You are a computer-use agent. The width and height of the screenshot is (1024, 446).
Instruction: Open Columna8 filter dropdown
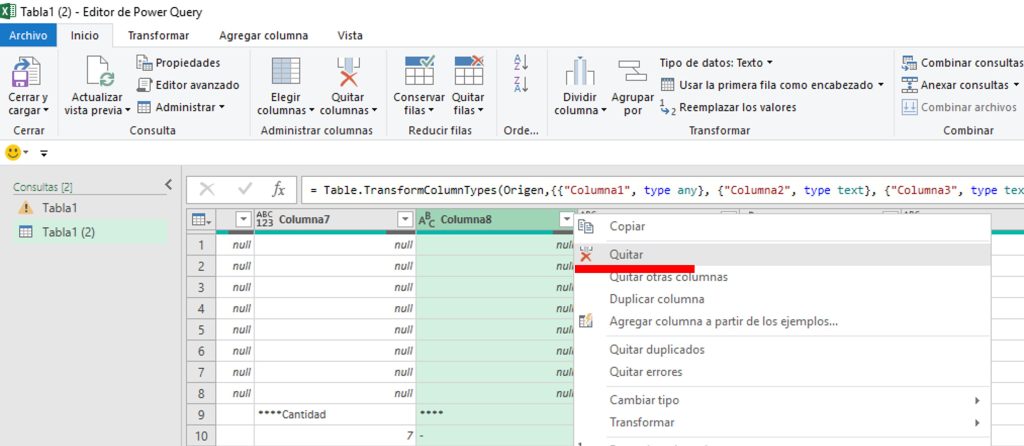[x=566, y=220]
